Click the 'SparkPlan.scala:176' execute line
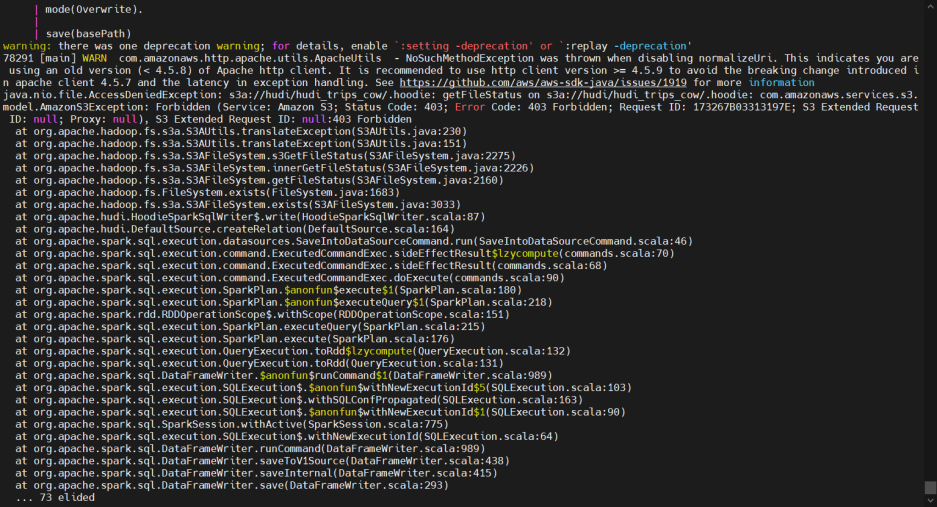This screenshot has height=507, width=937. pyautogui.click(x=235, y=339)
